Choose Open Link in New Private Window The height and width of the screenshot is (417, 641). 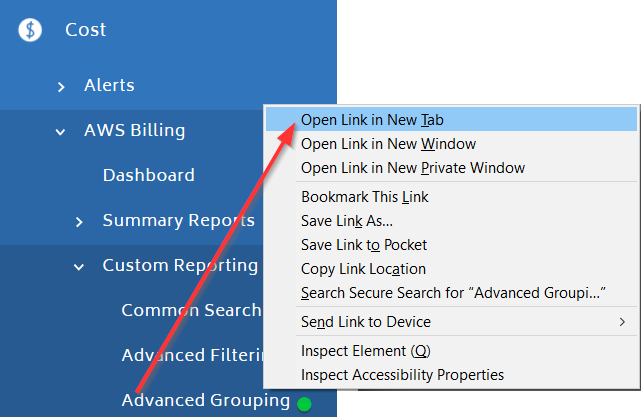tap(451, 168)
